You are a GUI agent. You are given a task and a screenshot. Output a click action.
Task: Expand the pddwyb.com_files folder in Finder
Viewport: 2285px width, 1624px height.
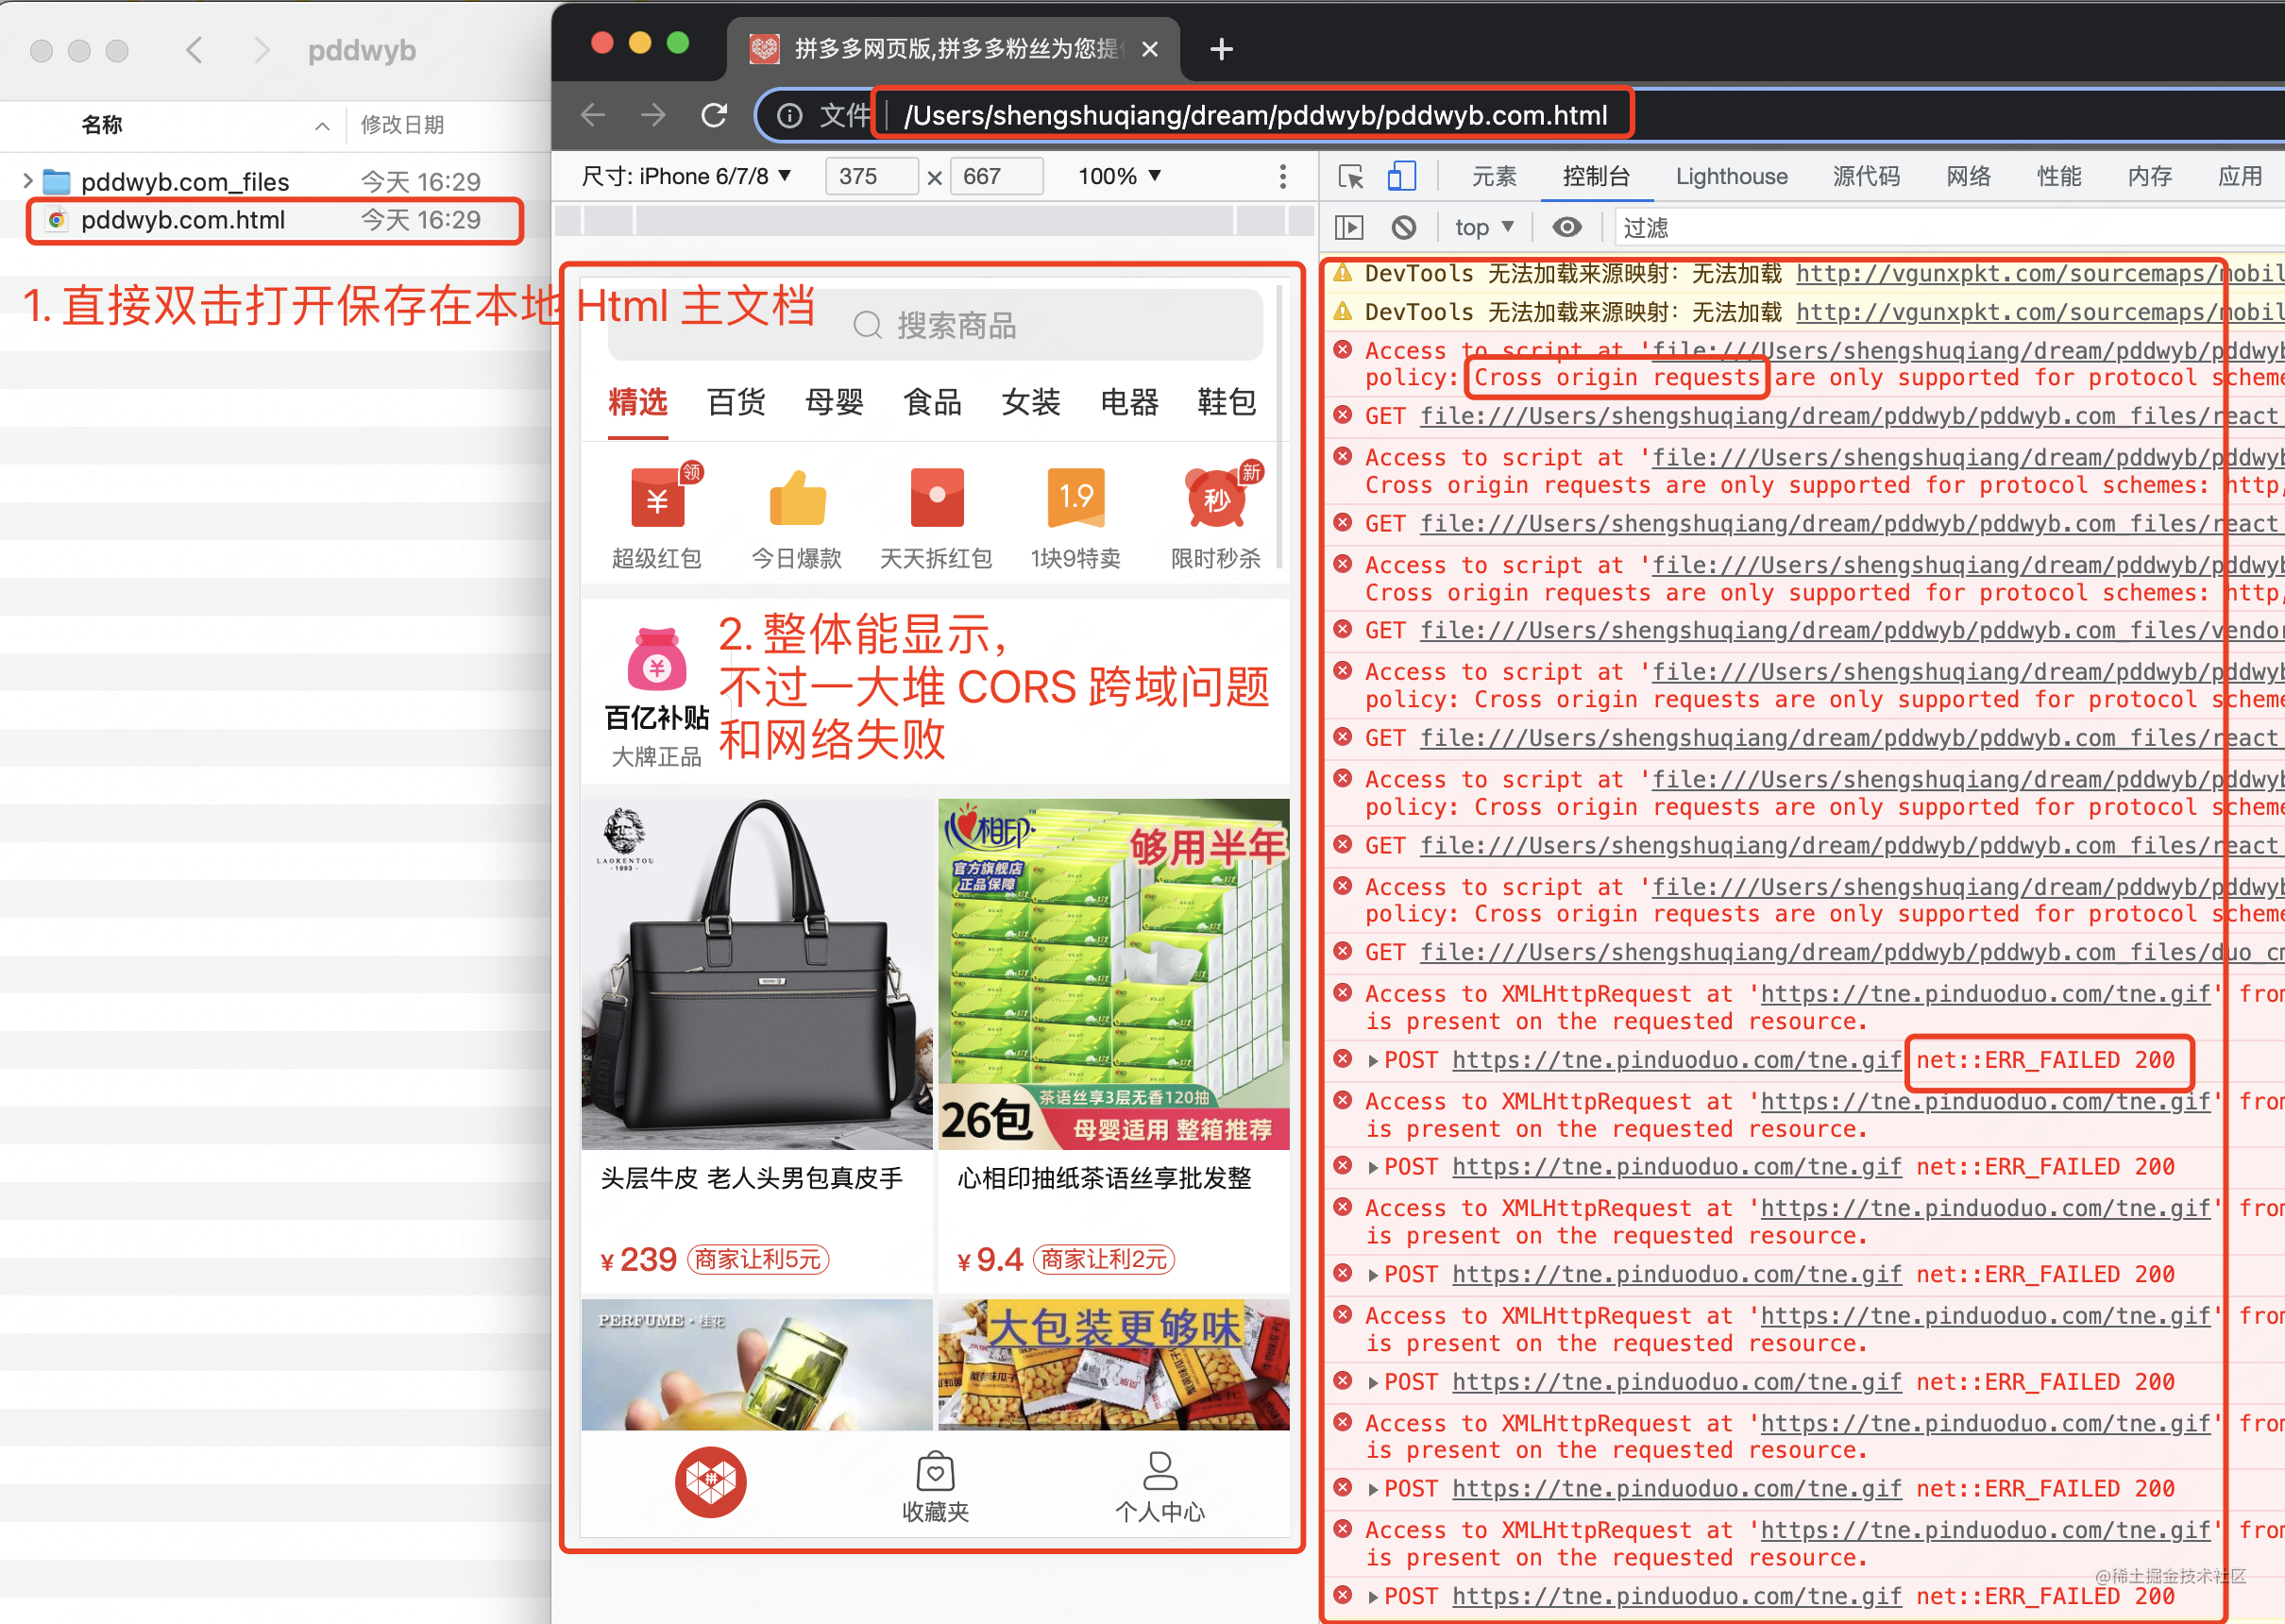pos(28,181)
